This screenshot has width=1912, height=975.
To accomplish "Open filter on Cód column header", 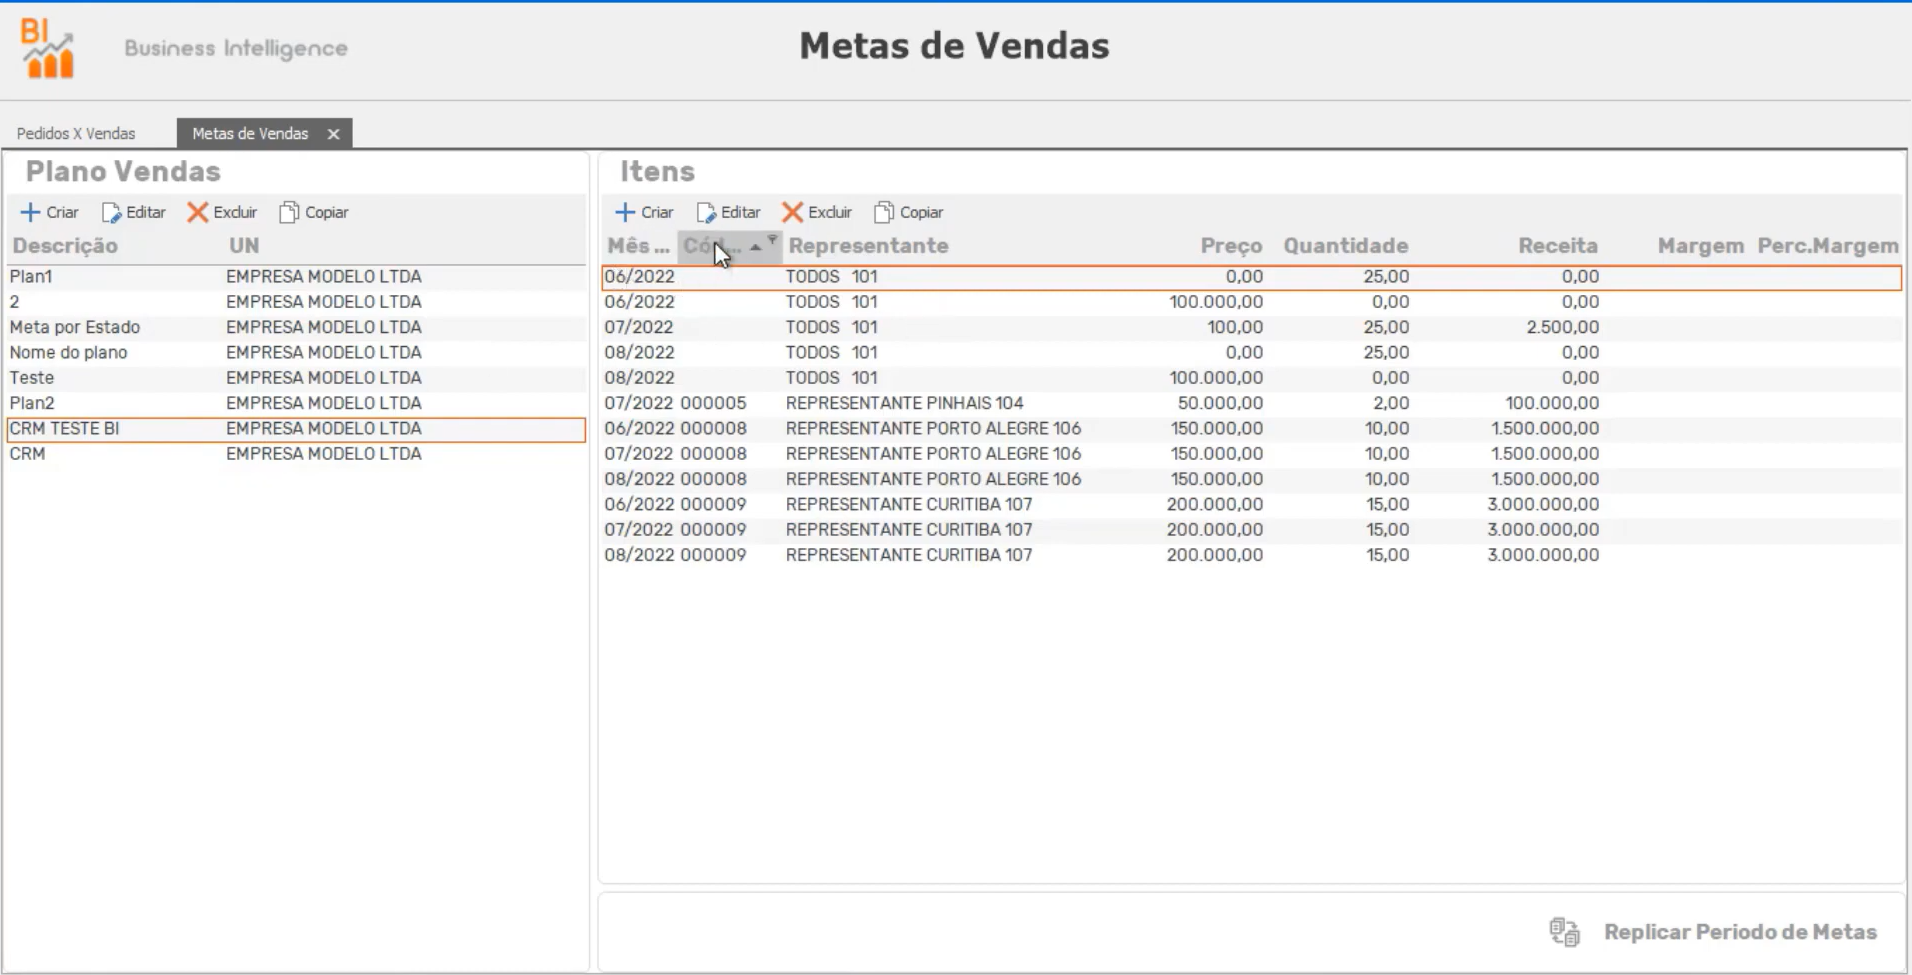I will pos(772,240).
